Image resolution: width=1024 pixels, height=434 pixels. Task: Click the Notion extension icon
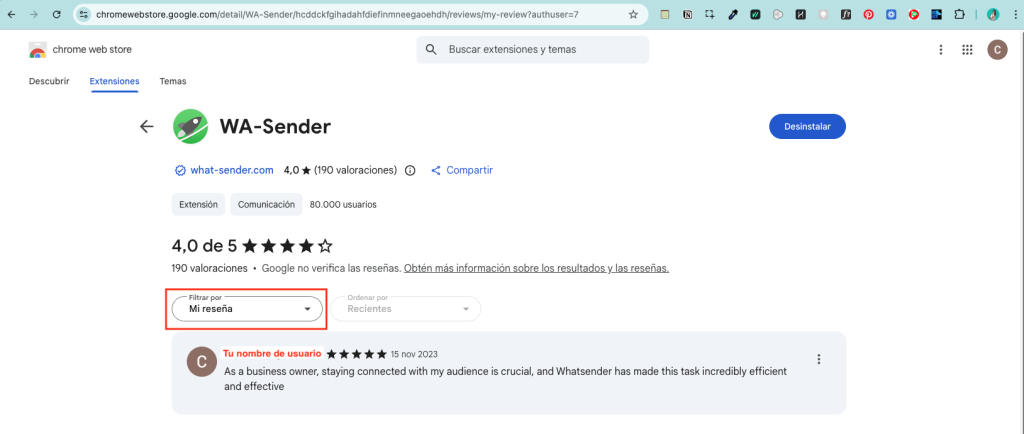(x=688, y=15)
